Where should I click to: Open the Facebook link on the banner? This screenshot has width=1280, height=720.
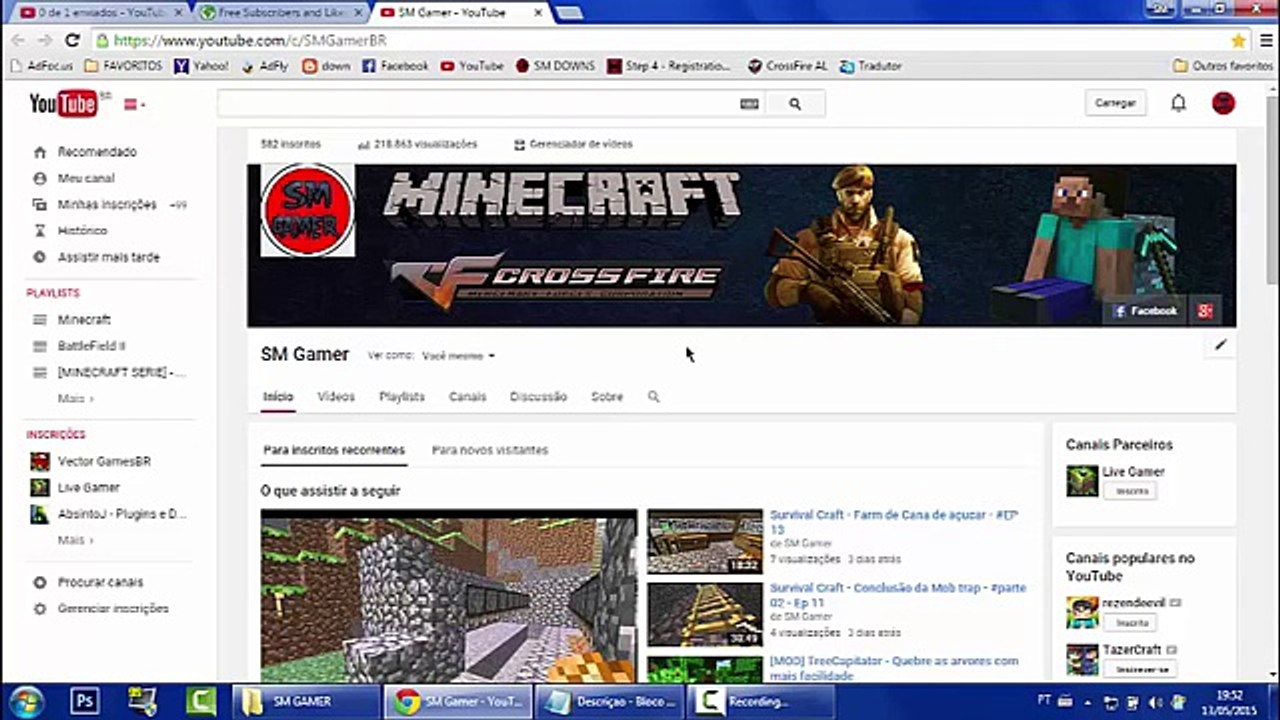coord(1146,311)
